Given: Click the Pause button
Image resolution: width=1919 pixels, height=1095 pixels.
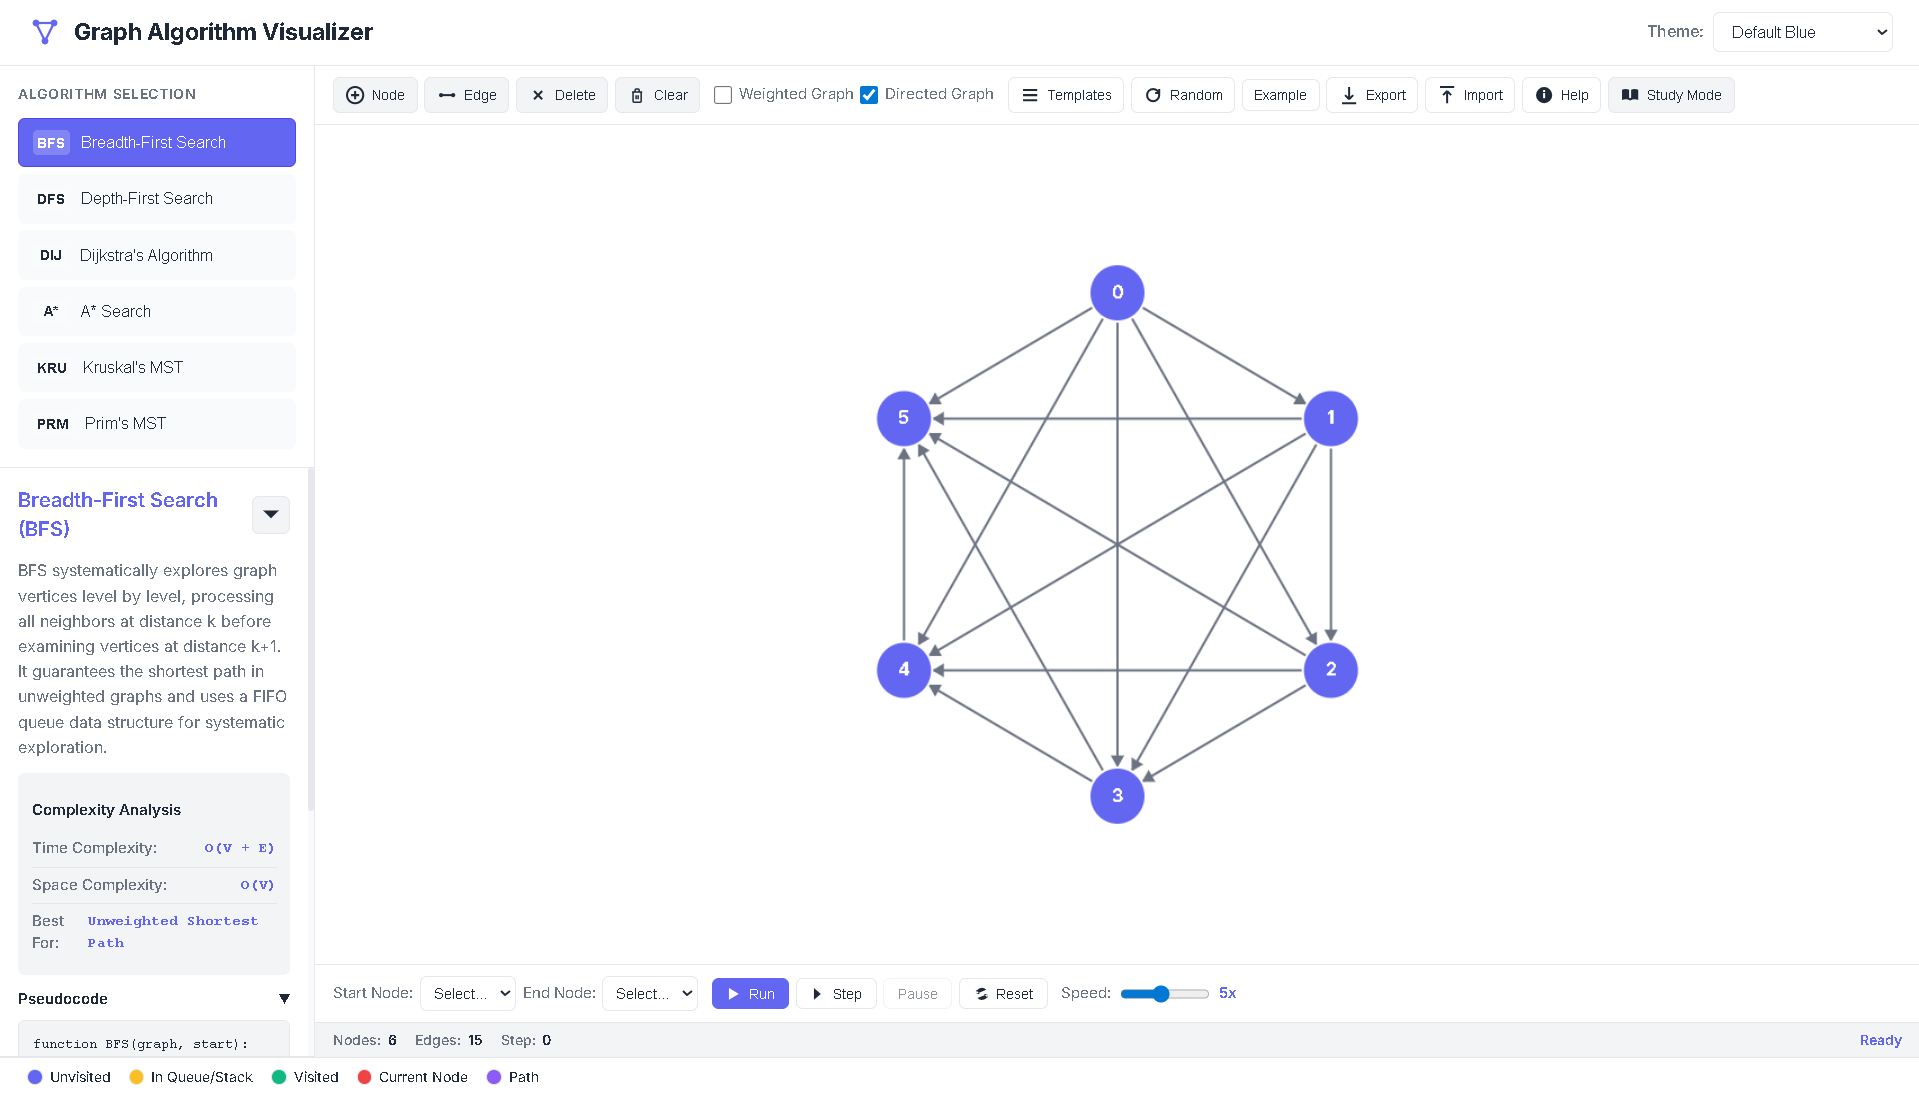Looking at the screenshot, I should pyautogui.click(x=917, y=993).
